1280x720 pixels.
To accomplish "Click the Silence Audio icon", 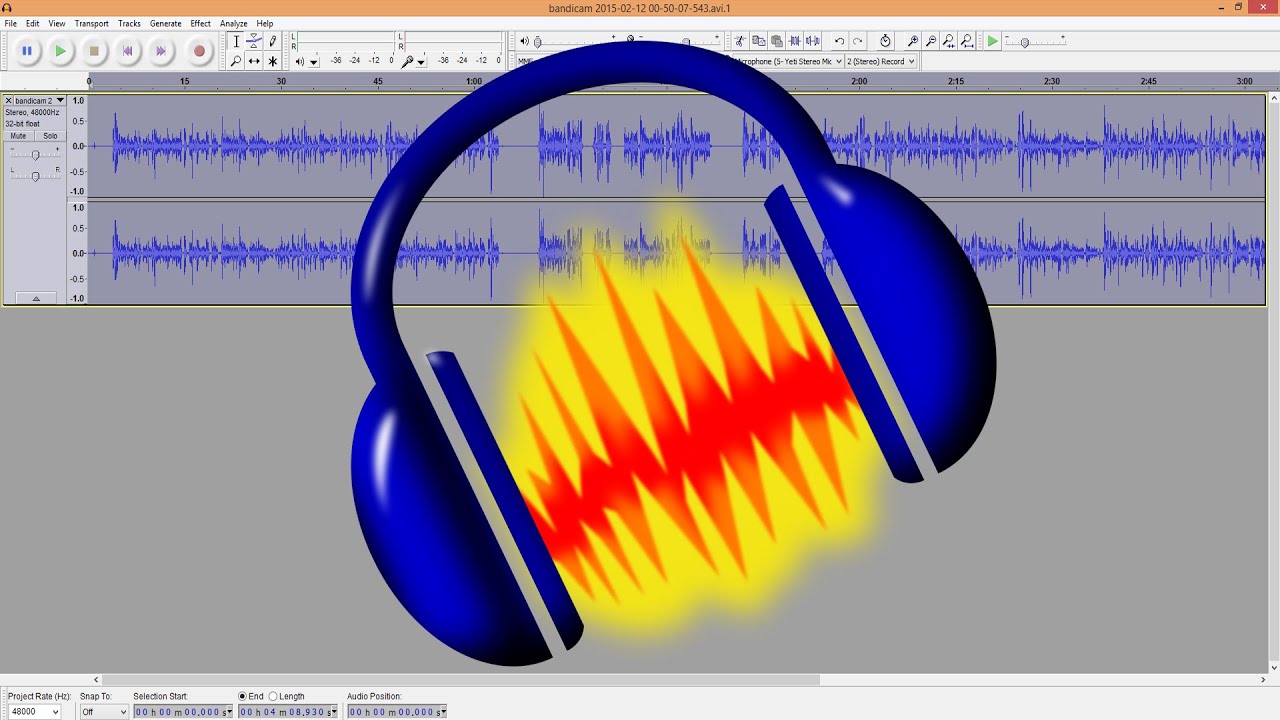I will coord(812,41).
